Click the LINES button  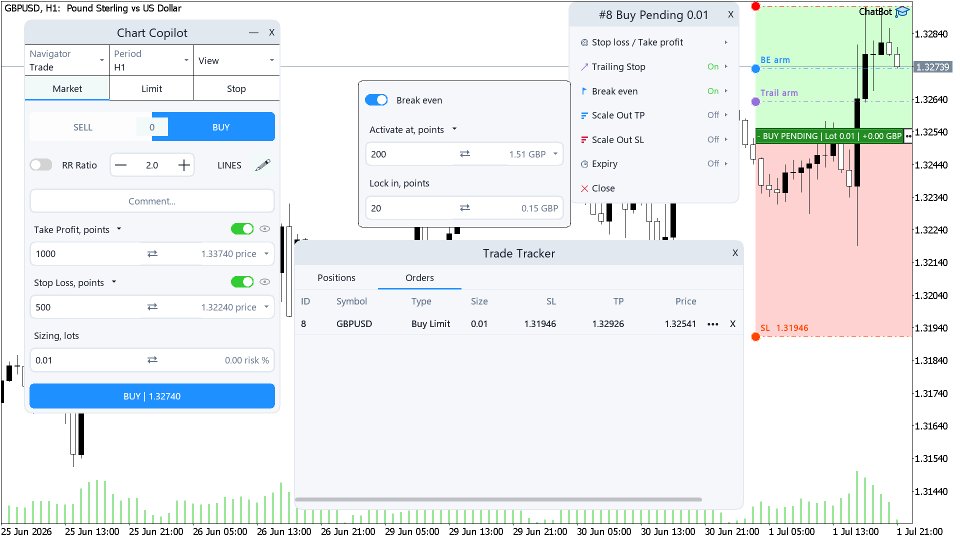click(229, 165)
